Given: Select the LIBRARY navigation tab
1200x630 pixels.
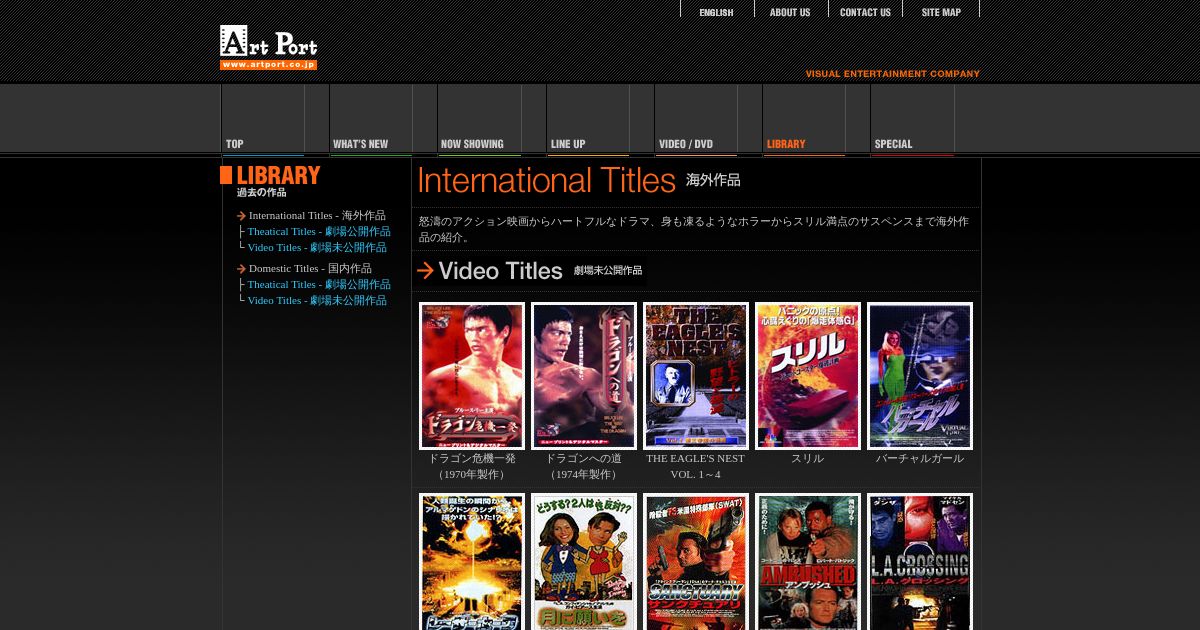Looking at the screenshot, I should click(x=803, y=120).
